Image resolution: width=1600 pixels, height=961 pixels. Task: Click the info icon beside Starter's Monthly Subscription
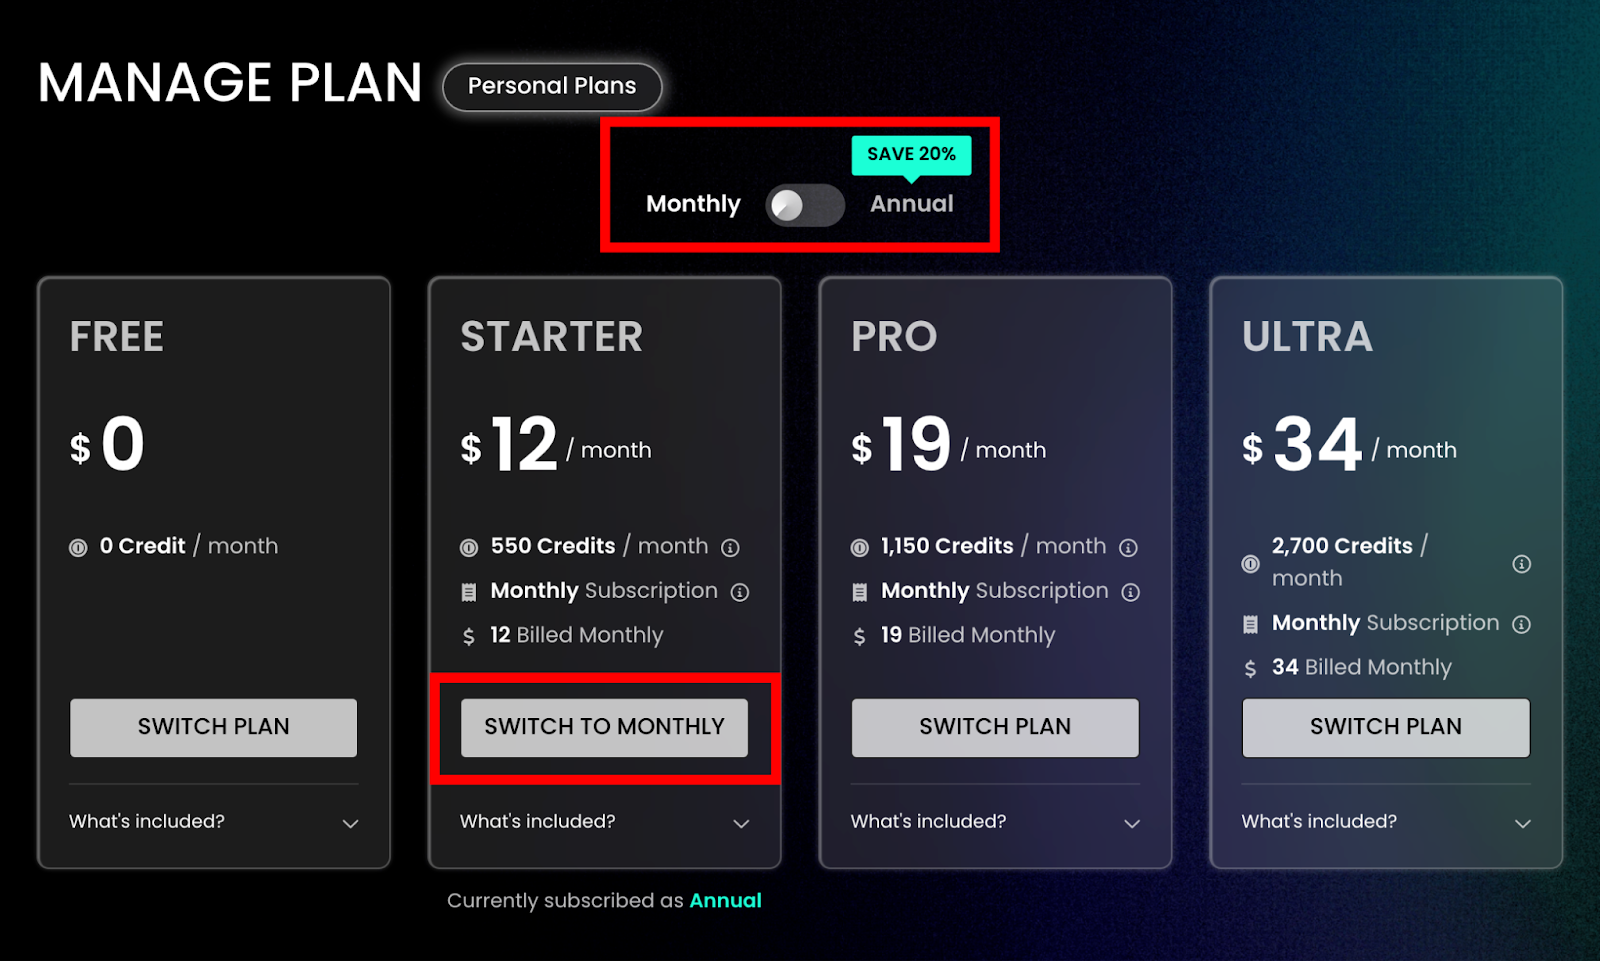740,591
